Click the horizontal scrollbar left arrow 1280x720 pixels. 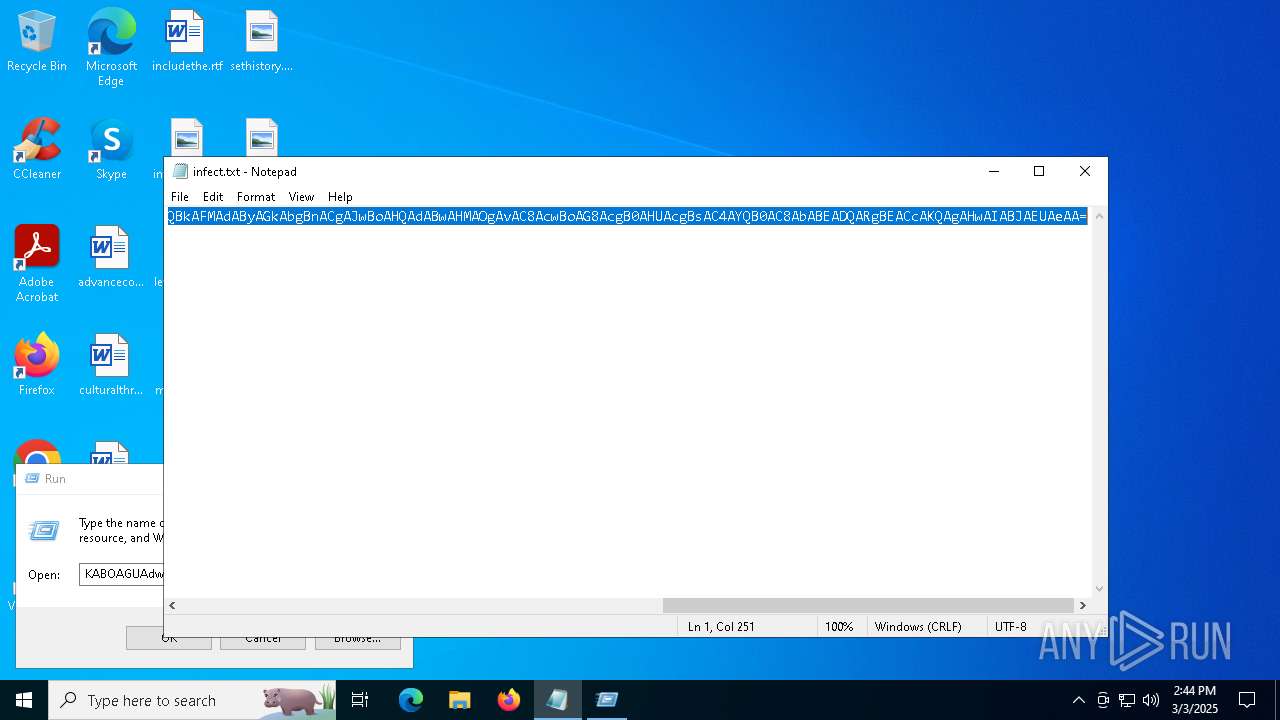pos(172,605)
